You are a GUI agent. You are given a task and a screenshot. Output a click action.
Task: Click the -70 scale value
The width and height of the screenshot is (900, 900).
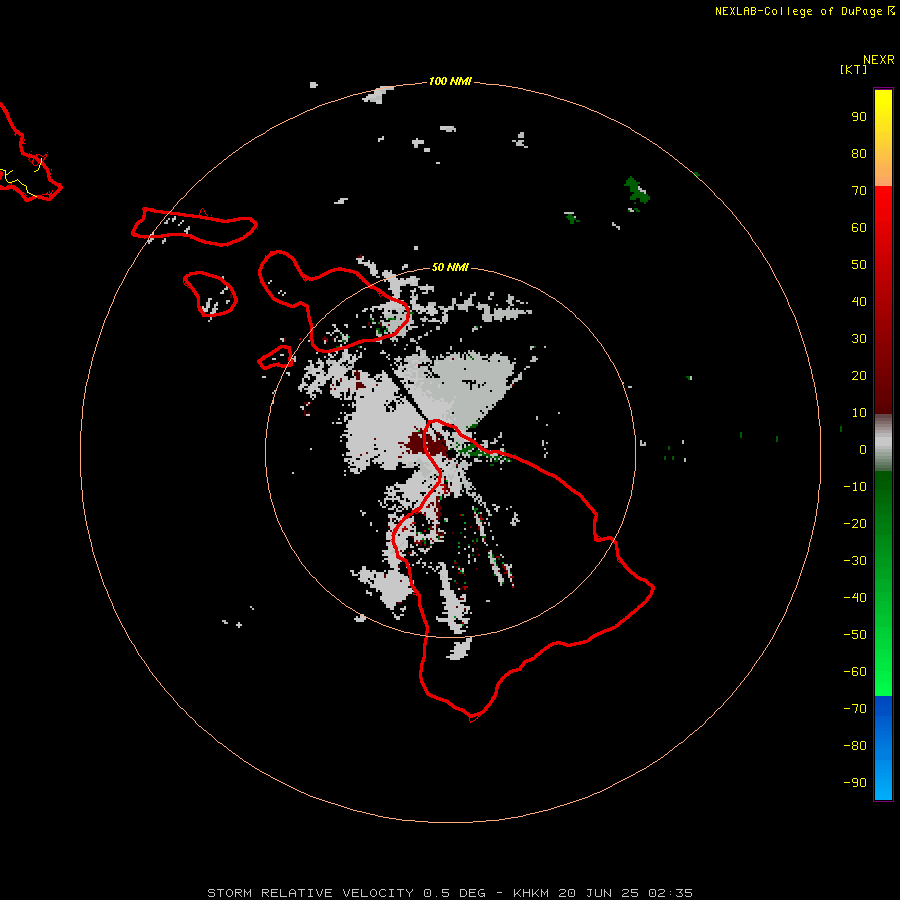[x=855, y=709]
